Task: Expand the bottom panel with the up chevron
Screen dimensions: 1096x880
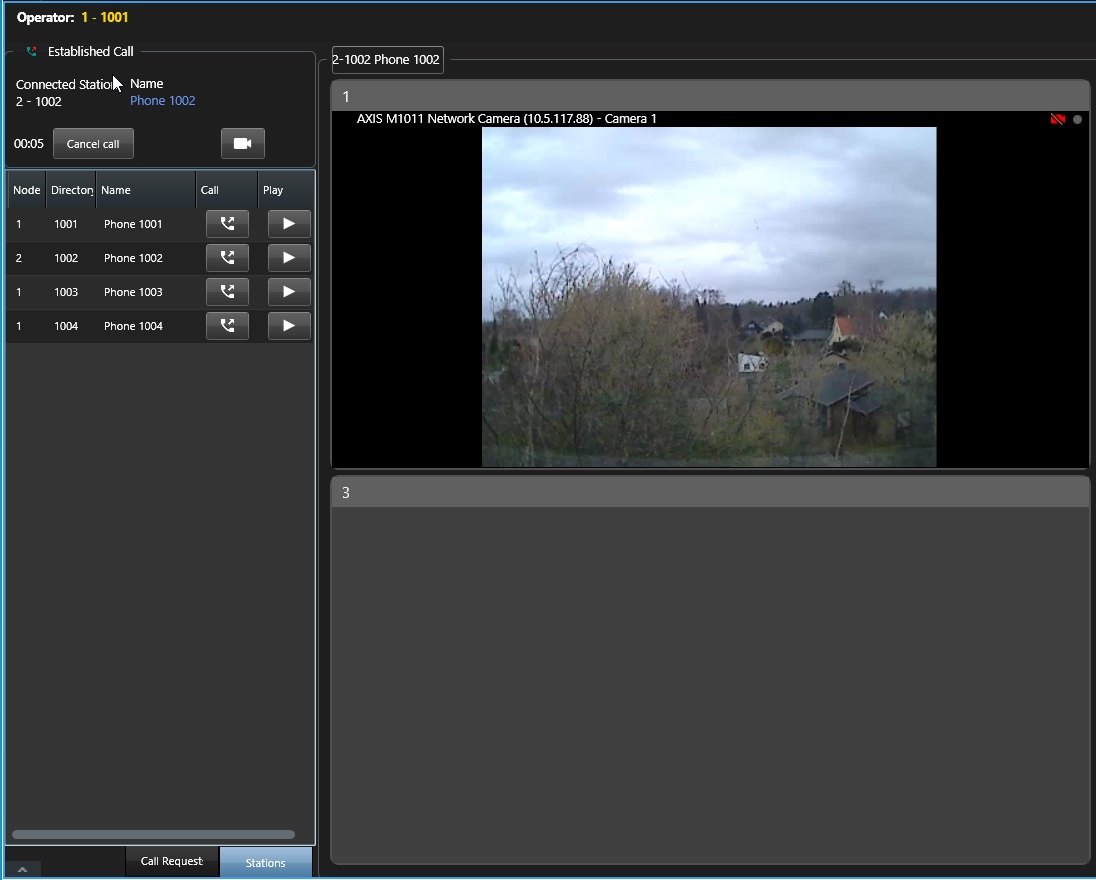Action: click(x=23, y=869)
